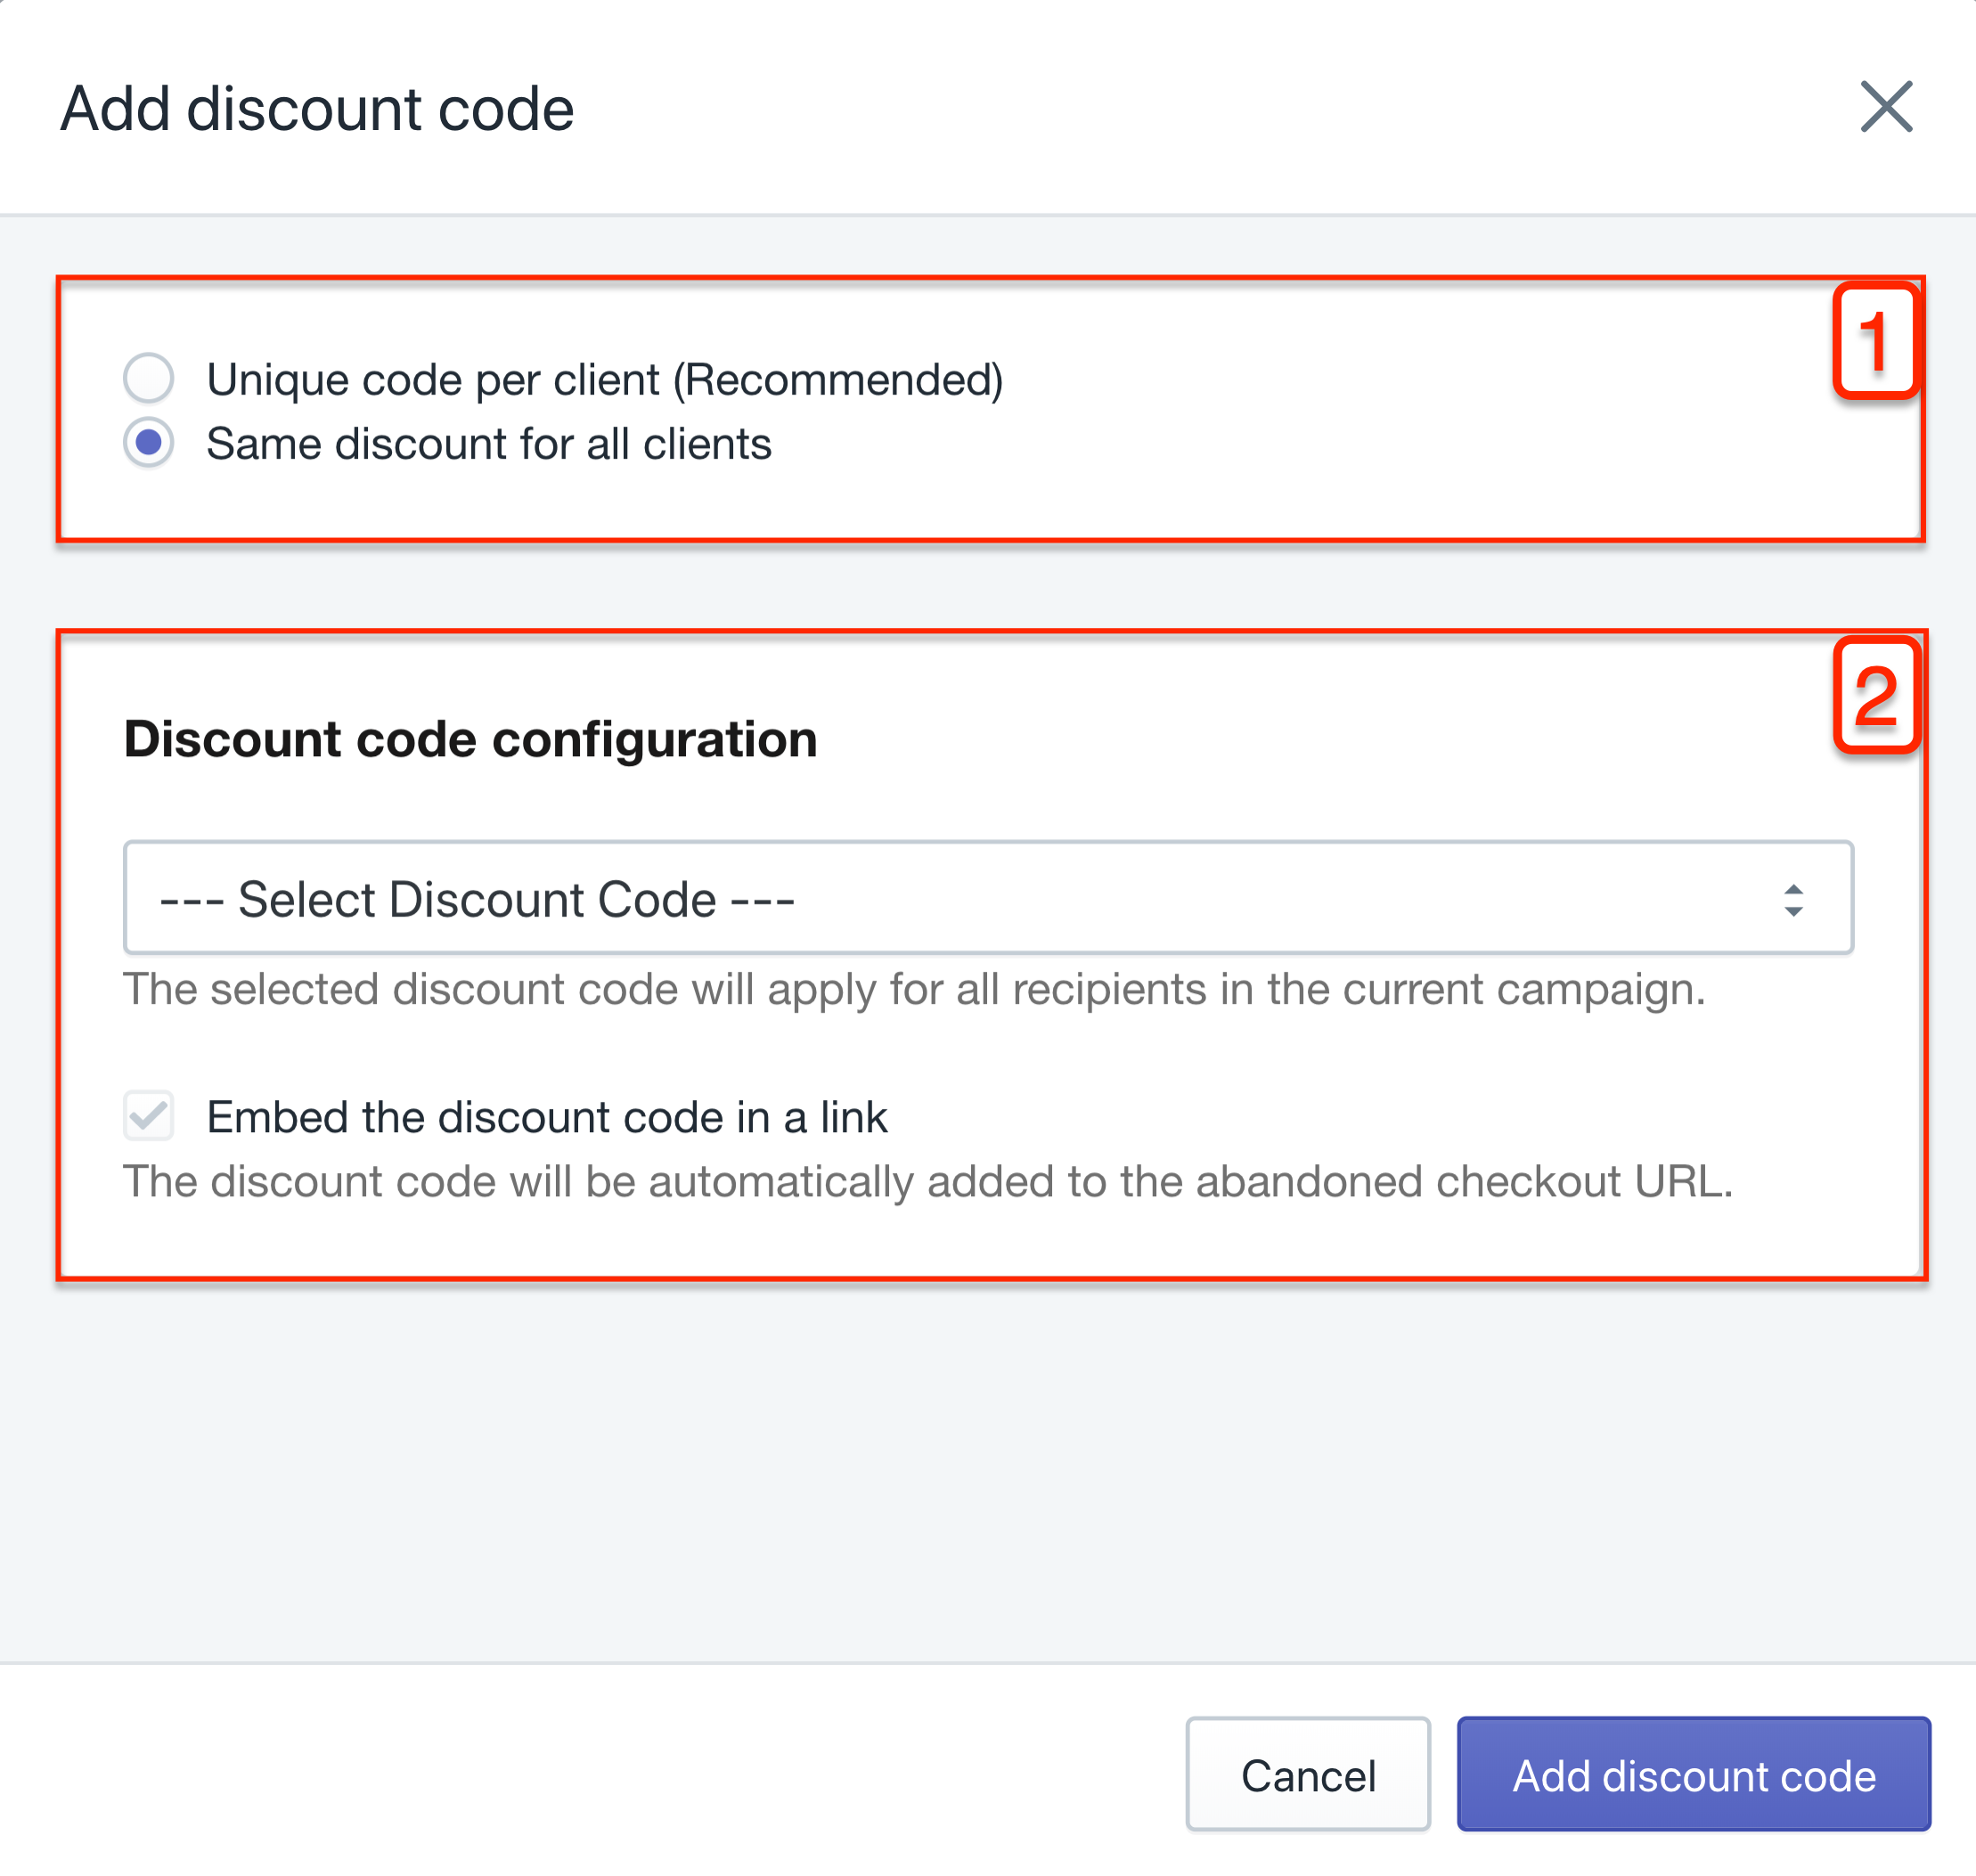Click the help text about all recipients in campaign

[x=914, y=990]
